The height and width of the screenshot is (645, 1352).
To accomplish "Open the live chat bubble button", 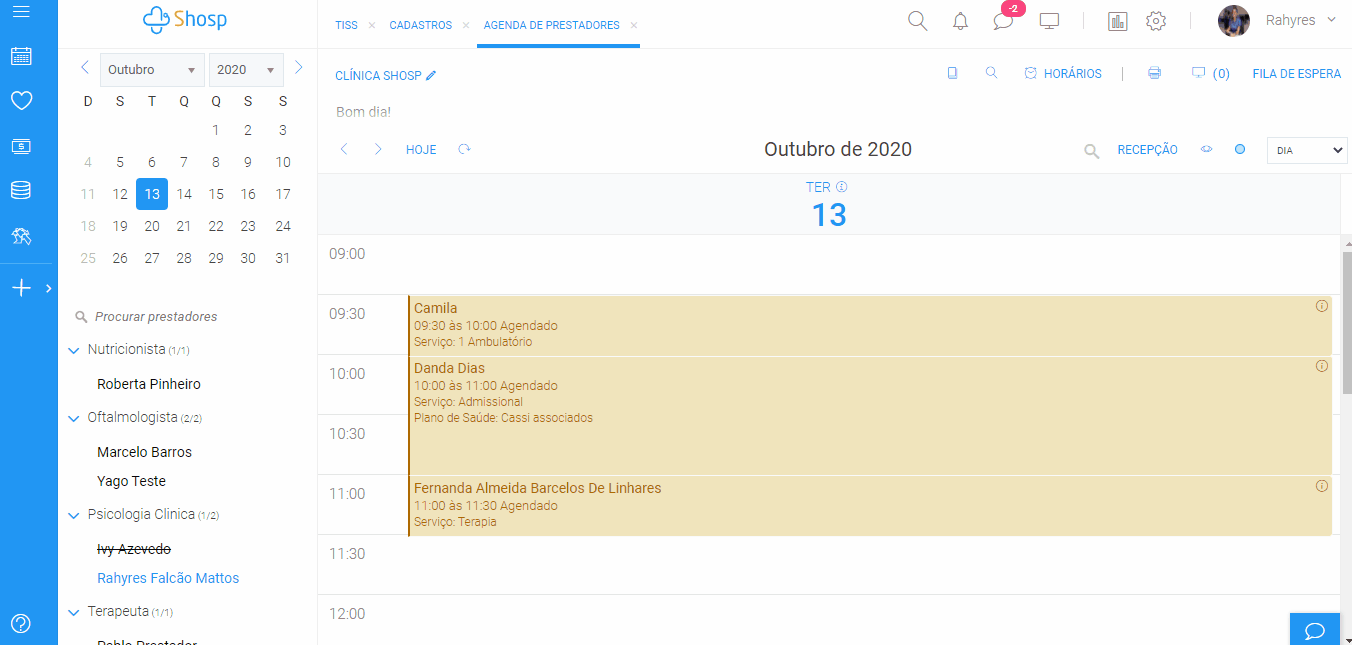I will (x=1315, y=630).
